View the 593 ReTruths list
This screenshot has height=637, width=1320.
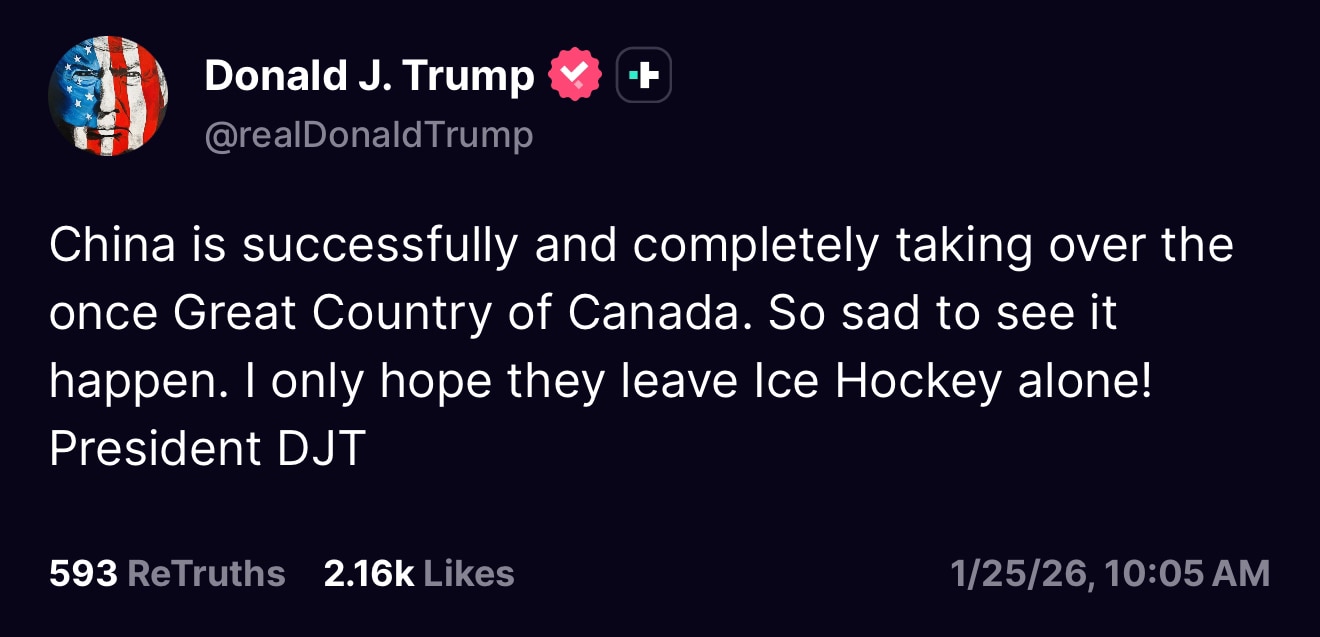click(x=167, y=574)
